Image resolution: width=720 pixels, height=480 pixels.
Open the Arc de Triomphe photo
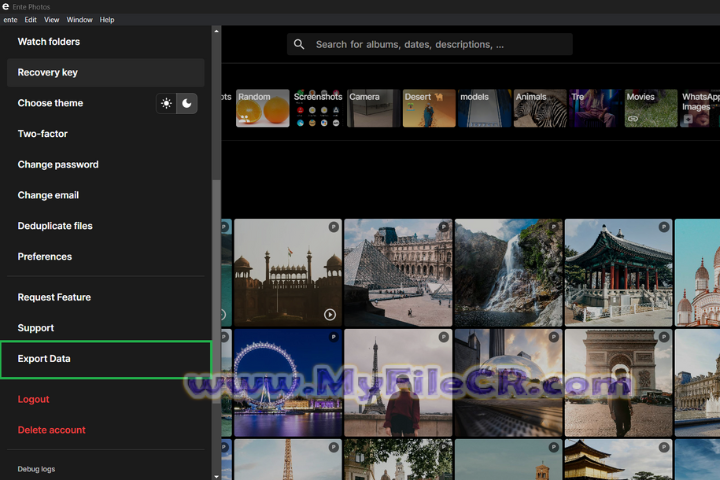[x=619, y=383]
